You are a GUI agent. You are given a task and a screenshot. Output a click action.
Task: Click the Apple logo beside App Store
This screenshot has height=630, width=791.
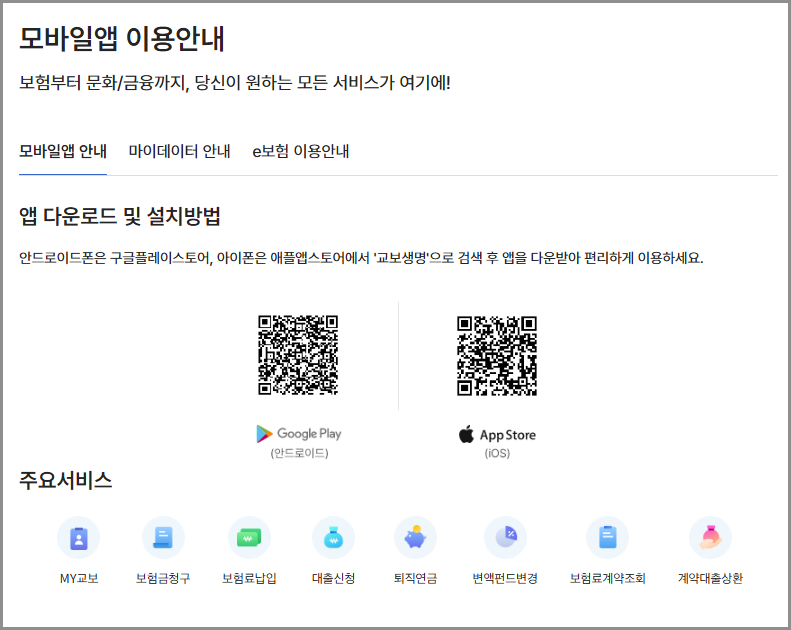(466, 434)
